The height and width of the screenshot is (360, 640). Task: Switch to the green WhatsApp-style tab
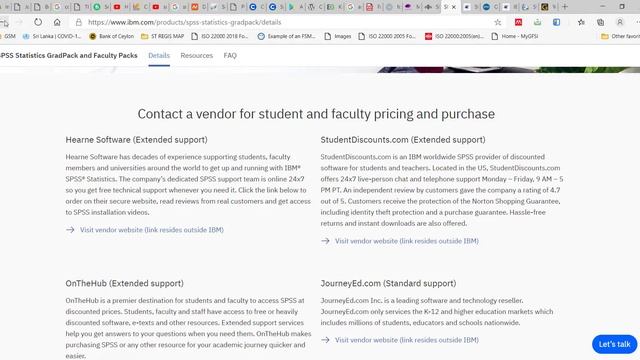(x=97, y=7)
